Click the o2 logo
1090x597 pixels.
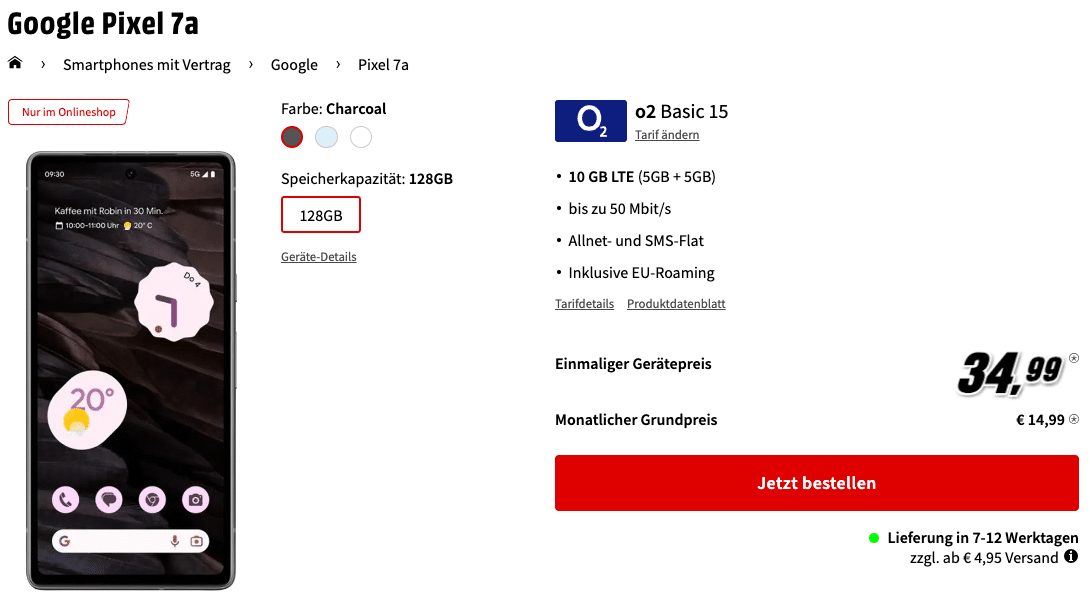coord(590,121)
